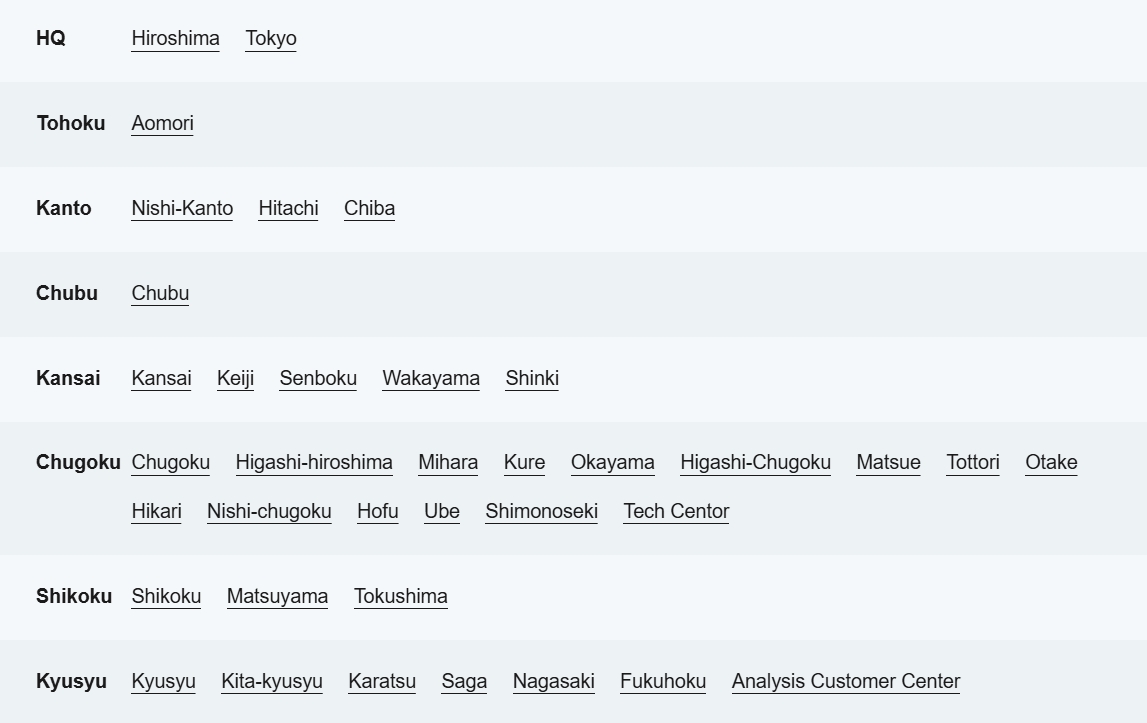Open the Nishi-Kanto link

[182, 208]
